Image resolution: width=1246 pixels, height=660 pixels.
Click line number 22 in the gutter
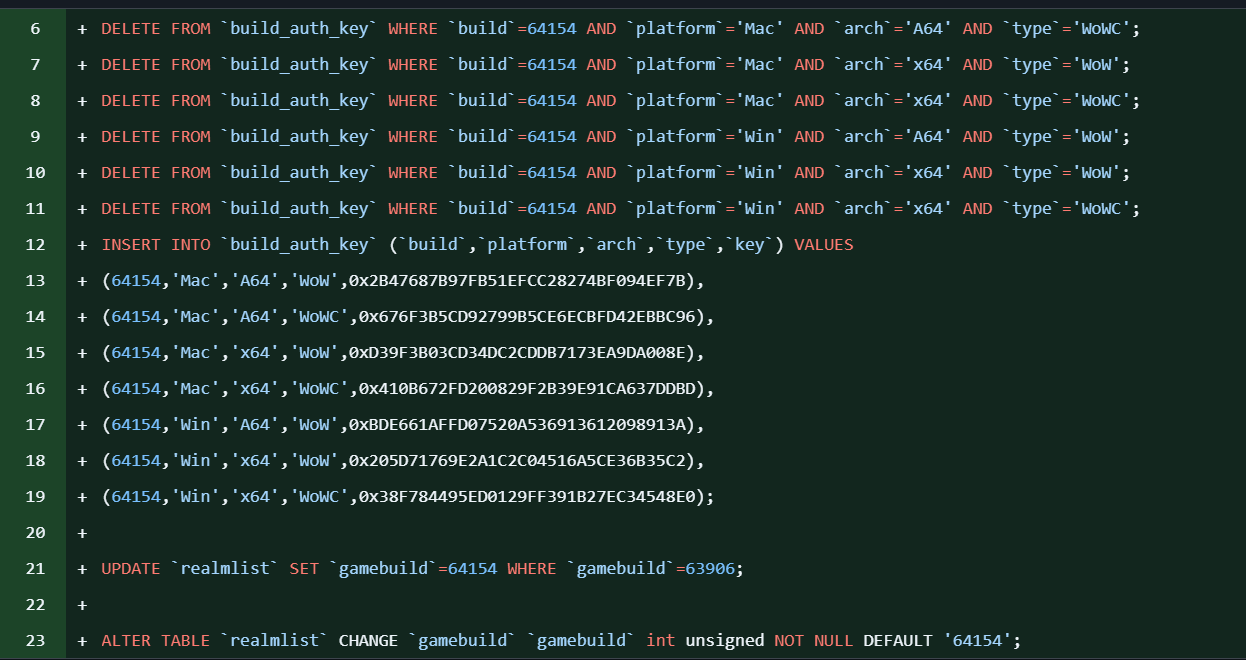(35, 605)
